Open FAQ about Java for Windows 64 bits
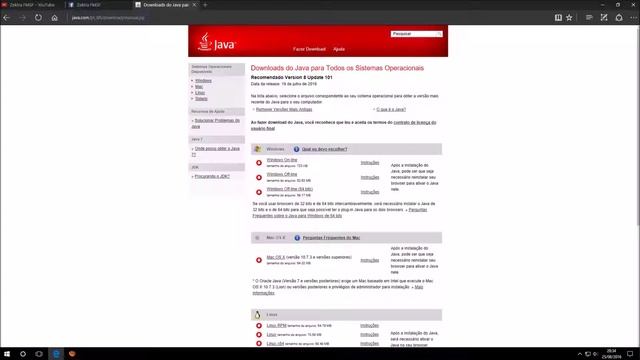The image size is (640, 360). [340, 213]
